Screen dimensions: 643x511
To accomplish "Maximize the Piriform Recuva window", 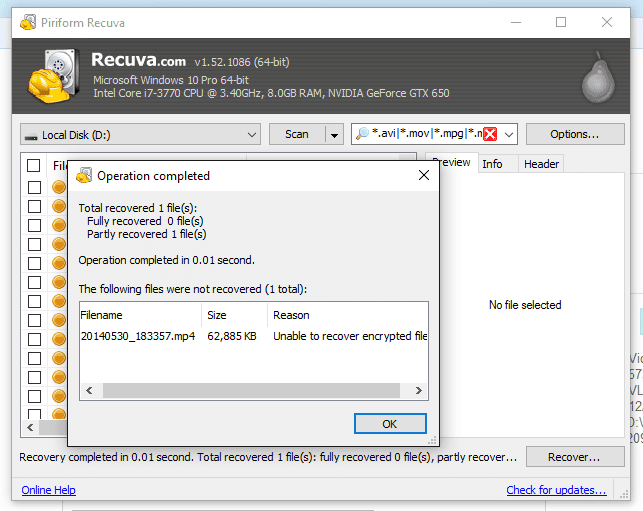I will (x=561, y=22).
